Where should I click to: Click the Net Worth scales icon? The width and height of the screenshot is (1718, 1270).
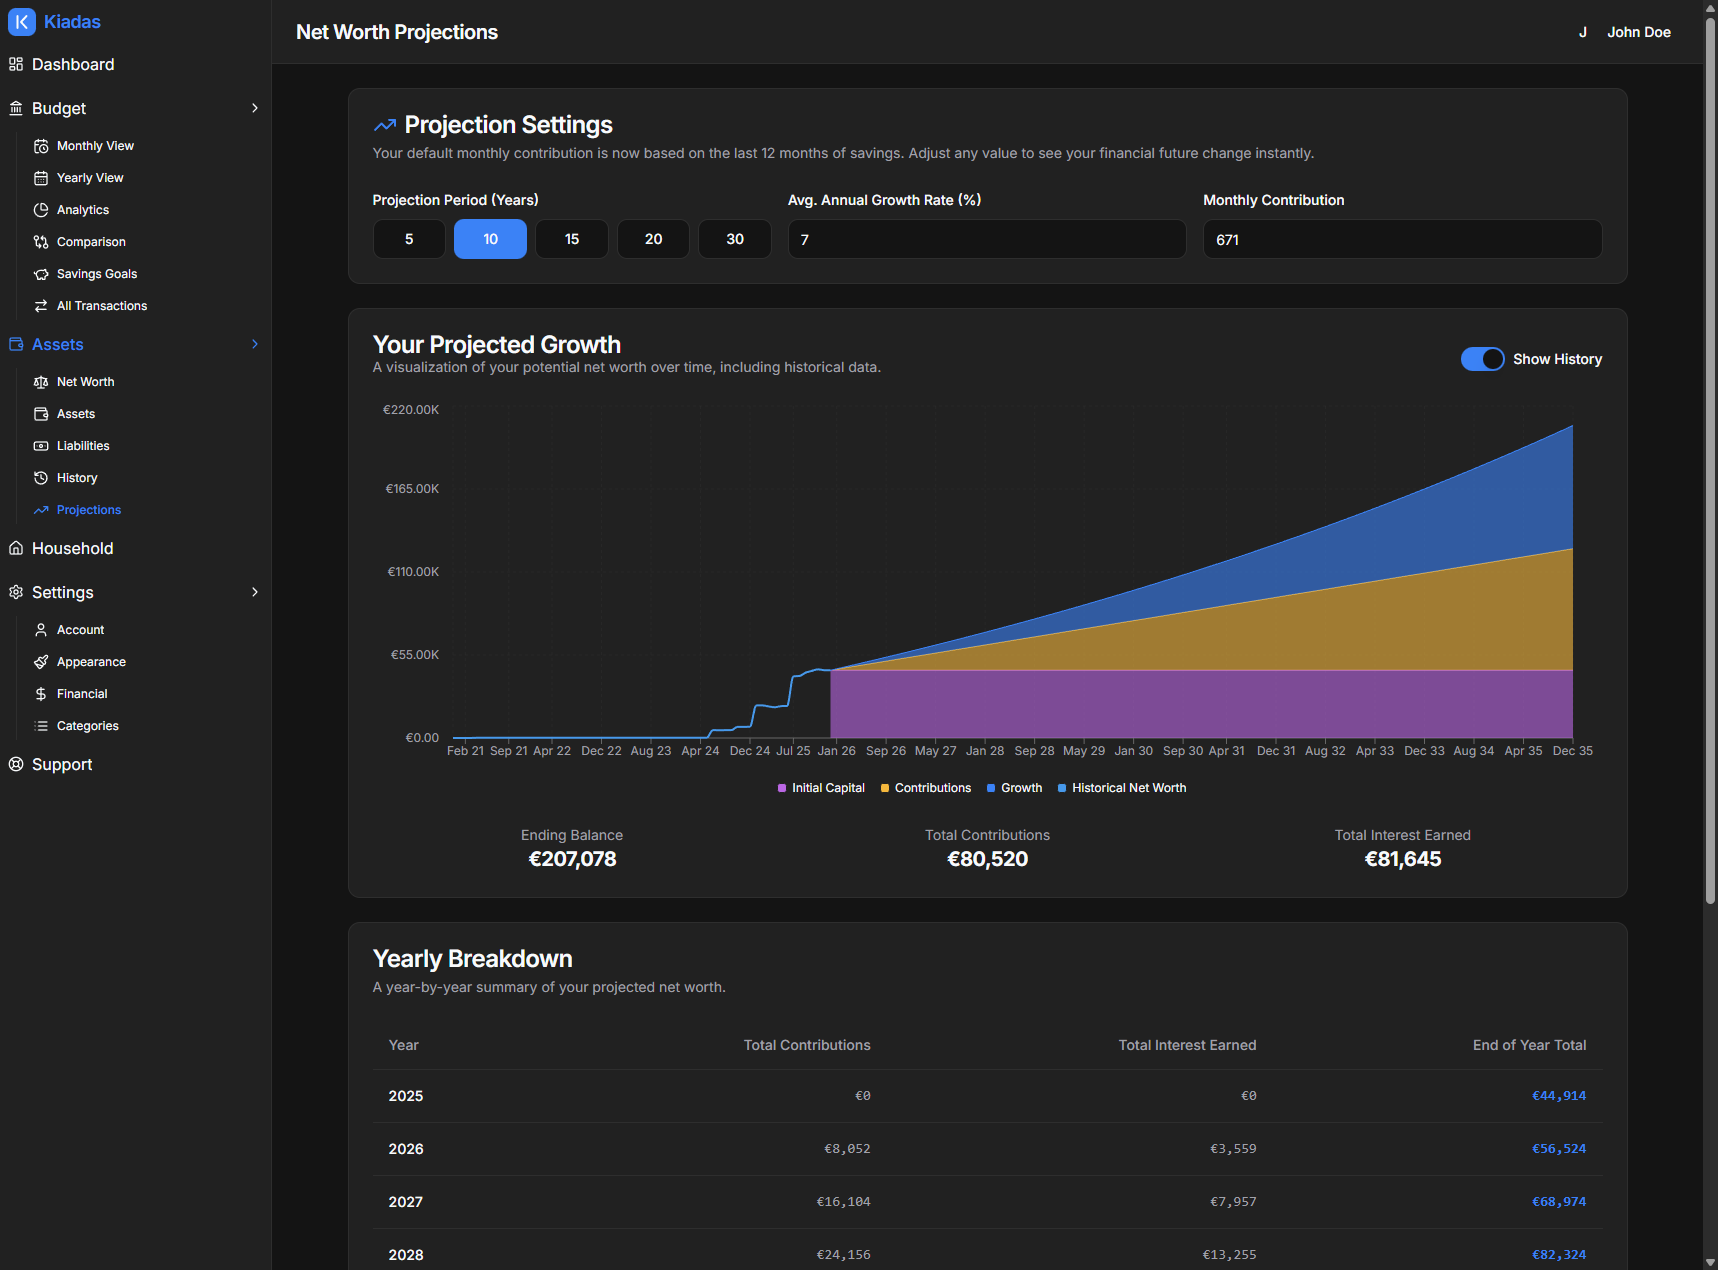pos(41,382)
